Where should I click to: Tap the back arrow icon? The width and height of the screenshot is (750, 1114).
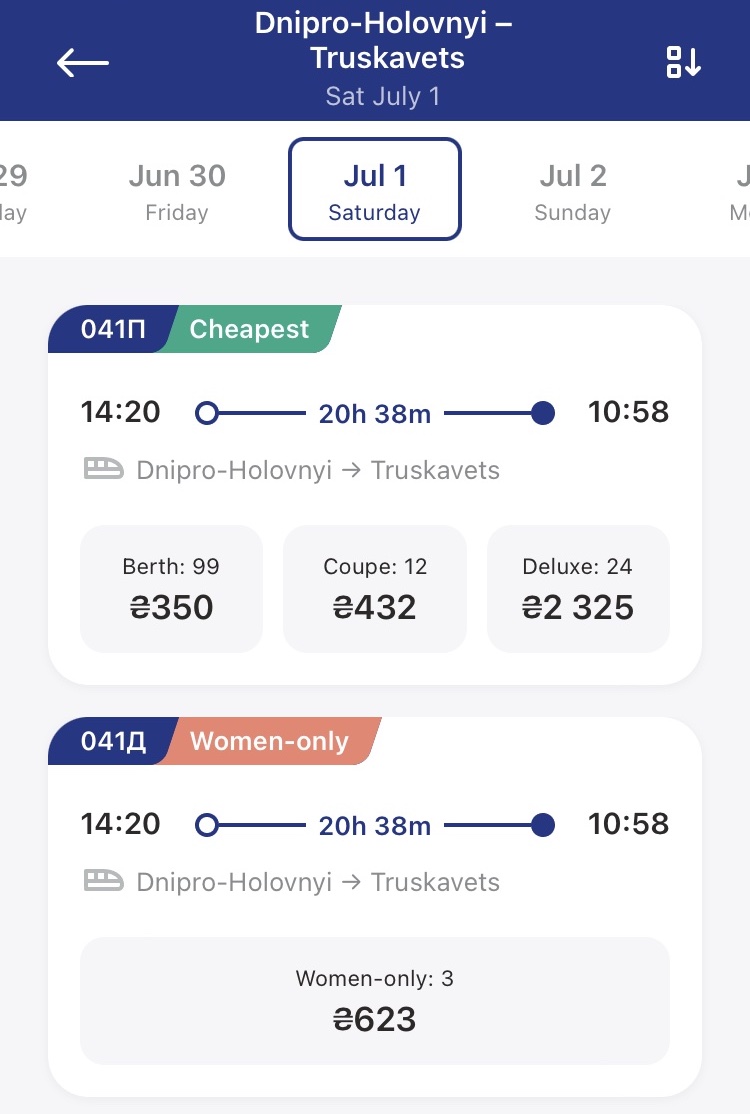coord(82,62)
